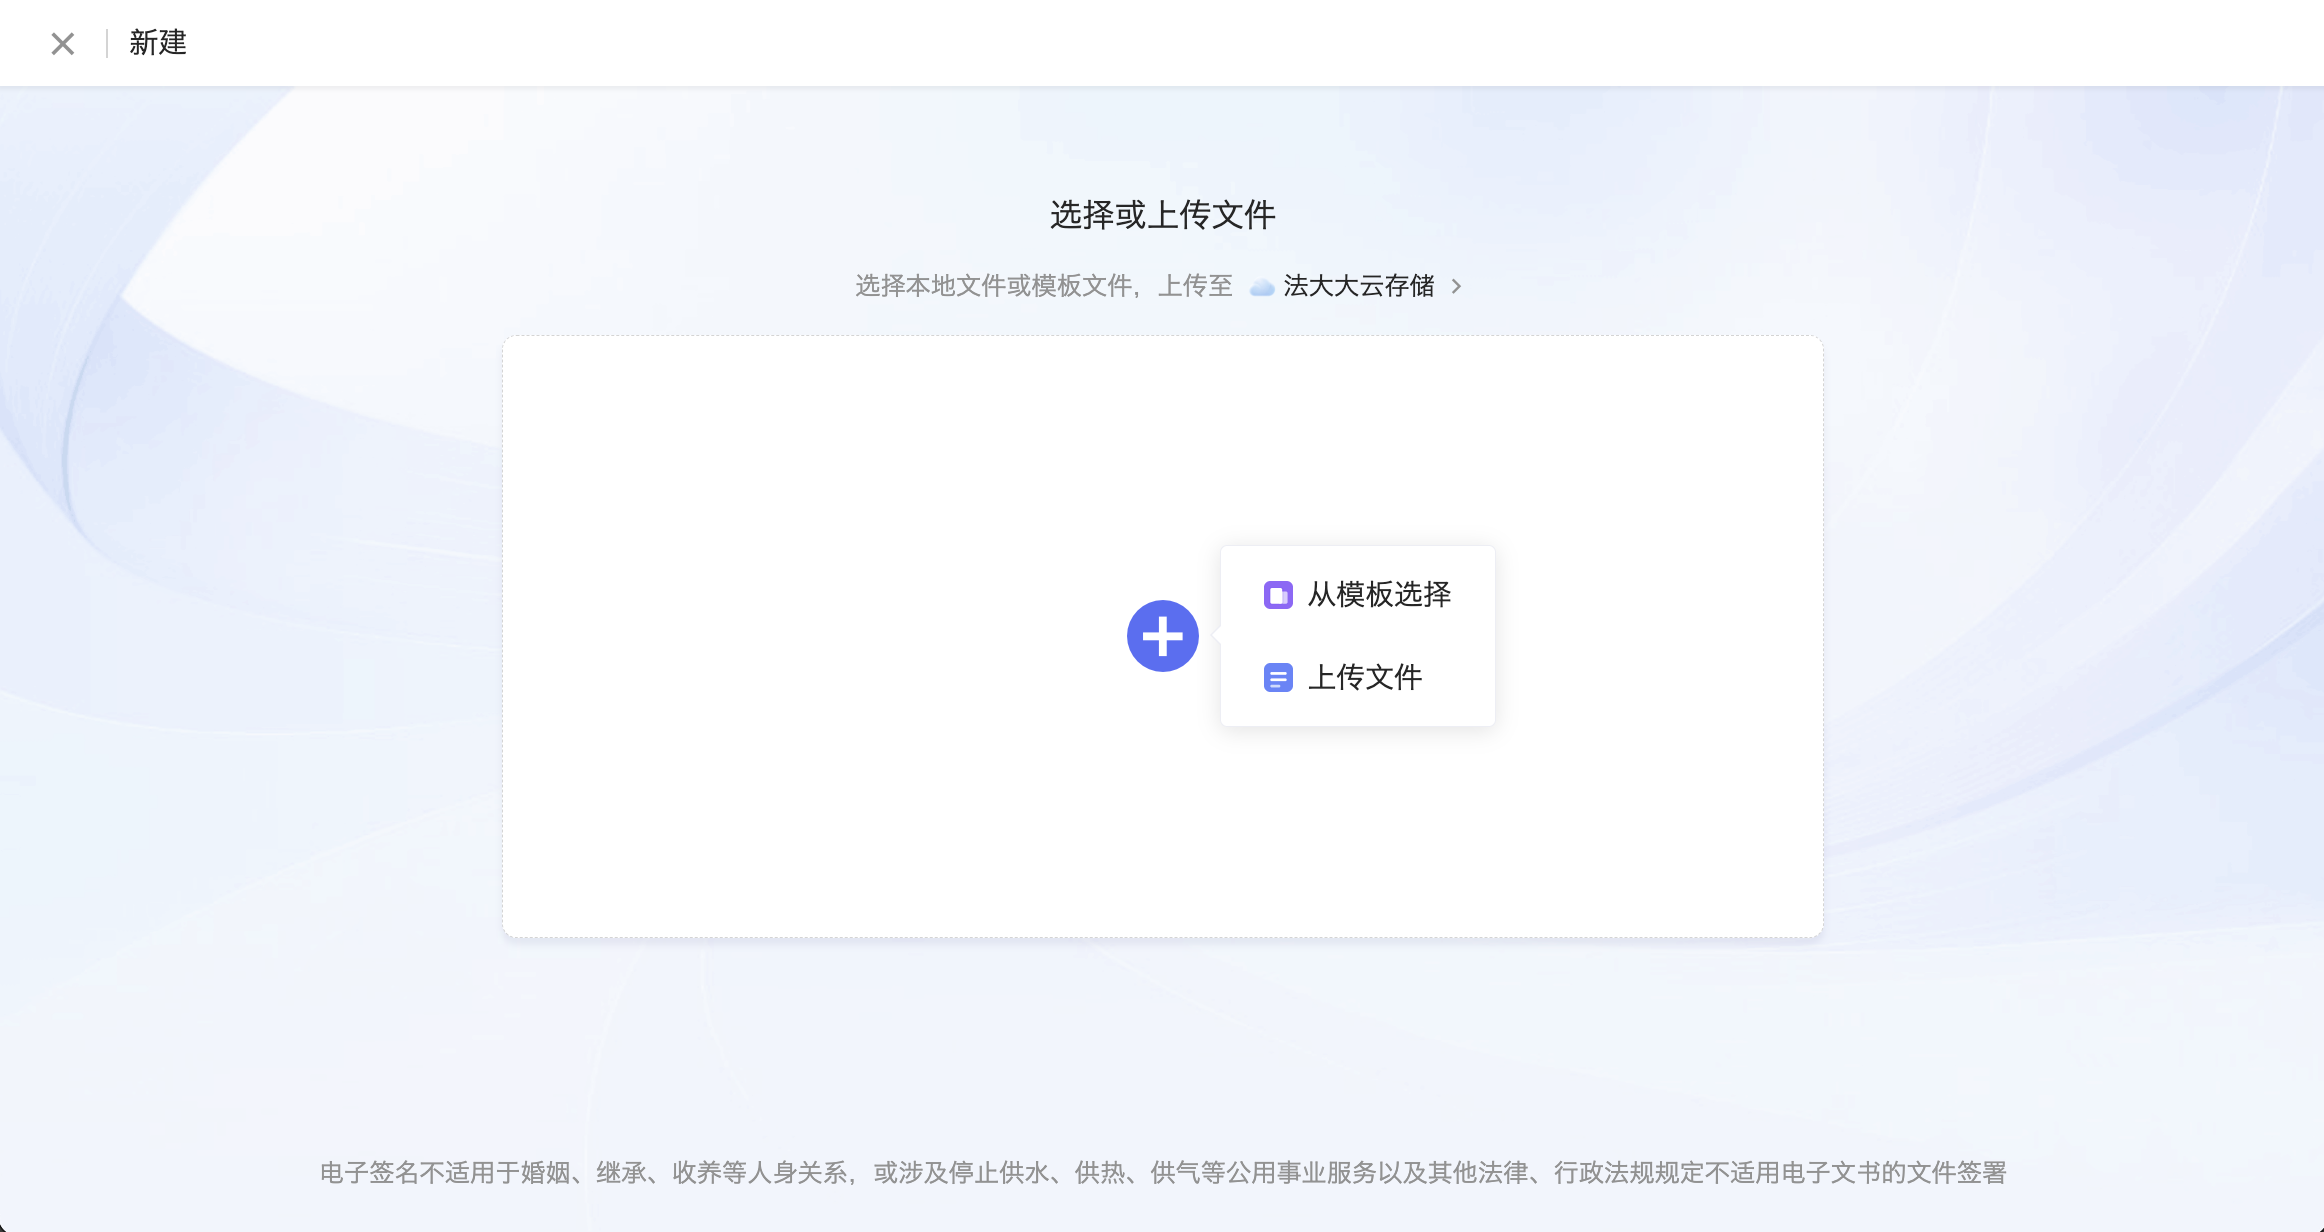Click the 电子签名不适用于 disclaimer footer text

(x=420, y=1172)
